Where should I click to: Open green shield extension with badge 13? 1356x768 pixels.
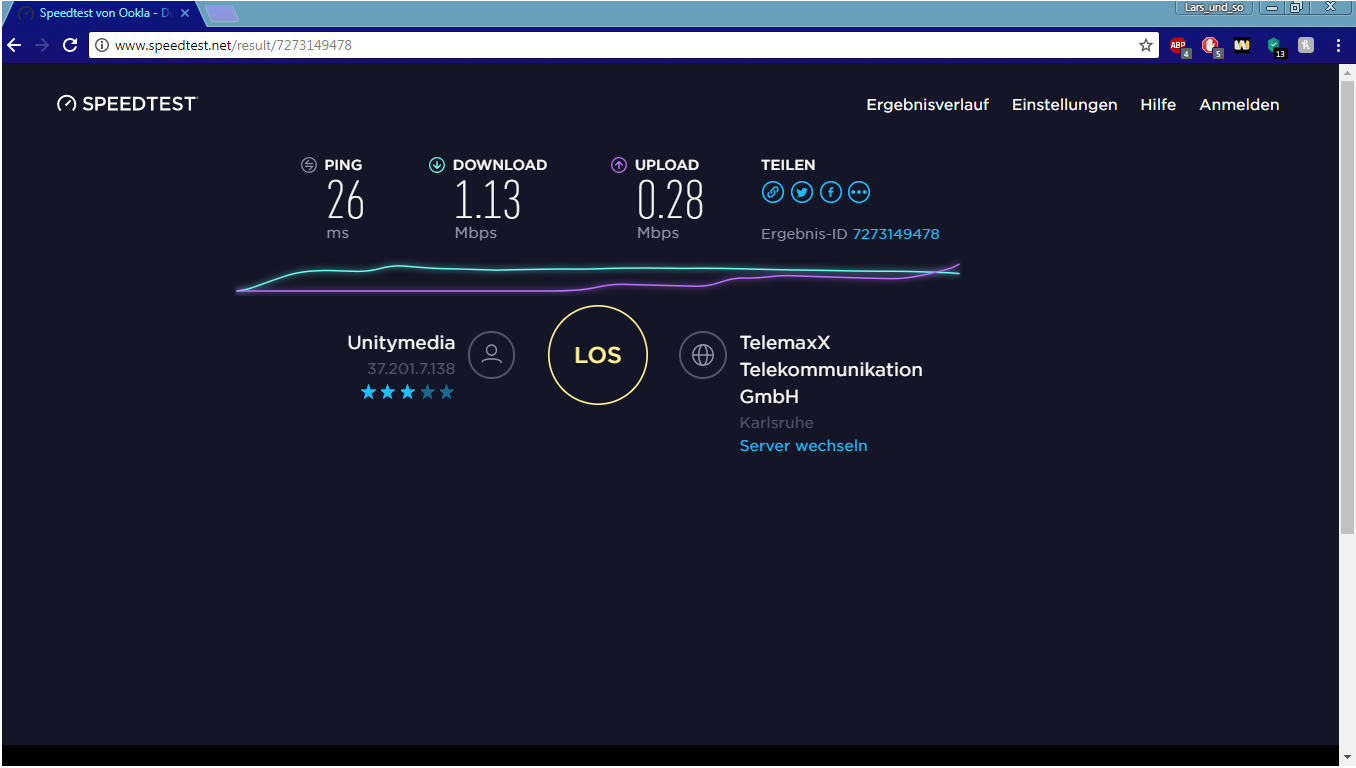pos(1274,45)
